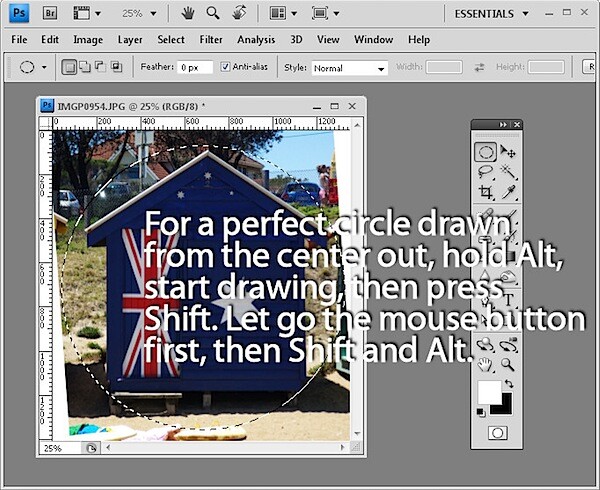The width and height of the screenshot is (600, 490).
Task: Choose the Hand tool in toolbox
Action: [485, 364]
